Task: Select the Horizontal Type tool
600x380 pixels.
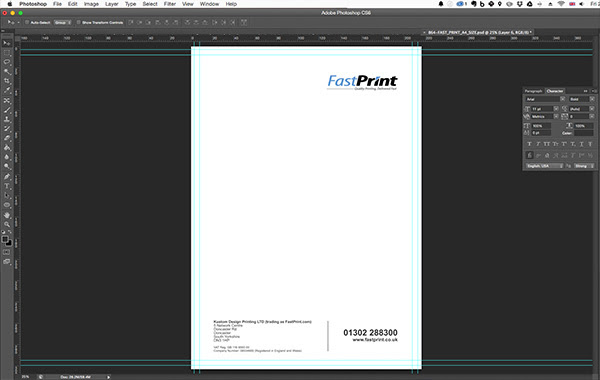Action: 7,186
